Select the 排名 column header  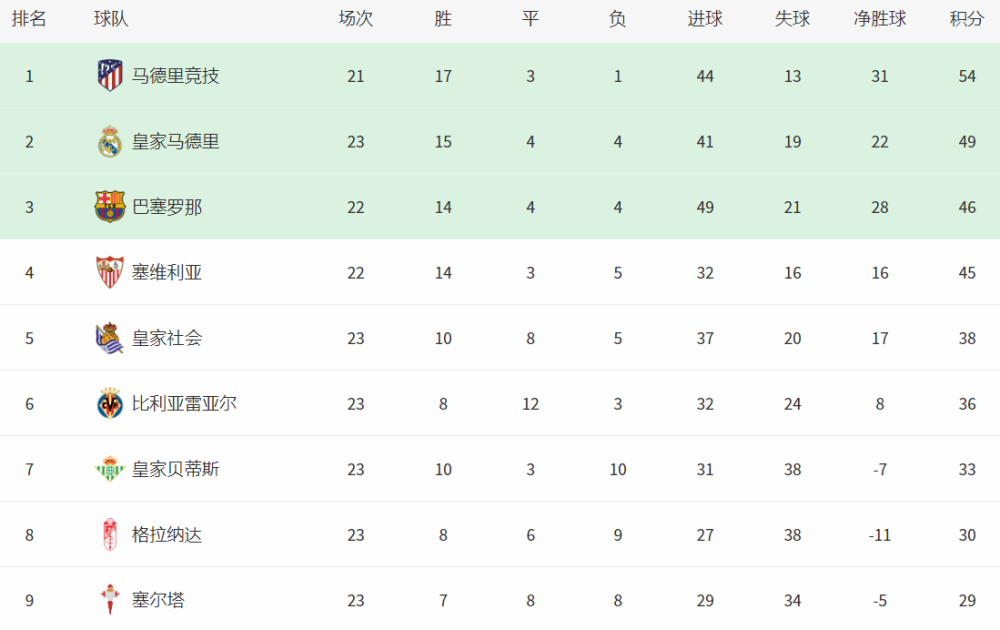[x=29, y=18]
